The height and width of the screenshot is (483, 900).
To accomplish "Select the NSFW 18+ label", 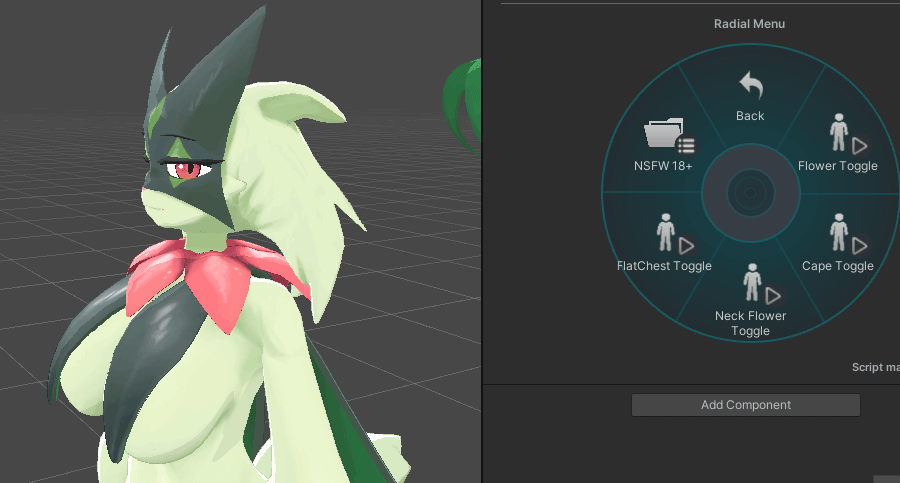I will [x=663, y=166].
